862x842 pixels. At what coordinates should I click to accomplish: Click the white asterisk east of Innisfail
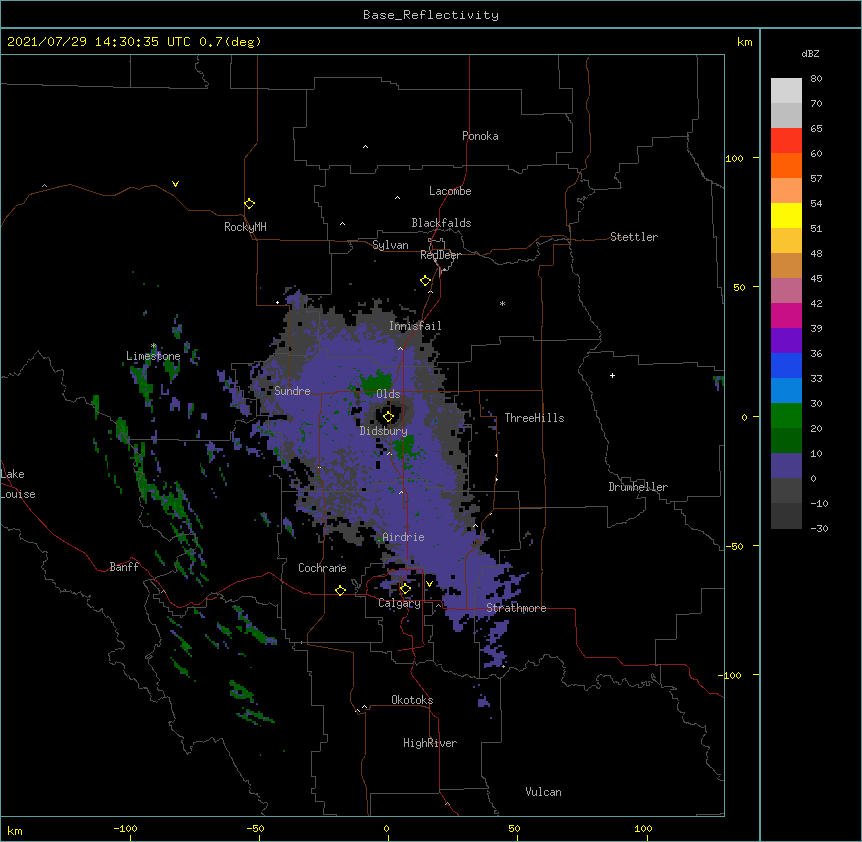[502, 303]
